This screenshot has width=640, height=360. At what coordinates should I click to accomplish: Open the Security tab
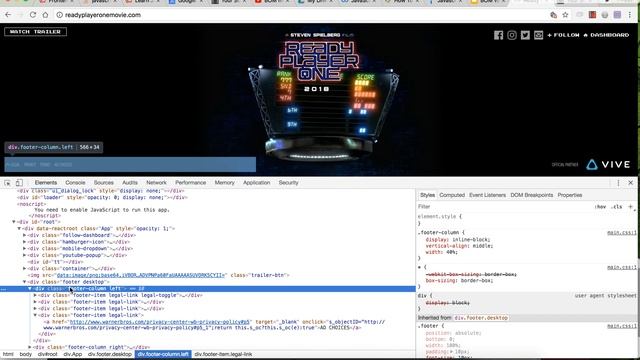point(289,183)
